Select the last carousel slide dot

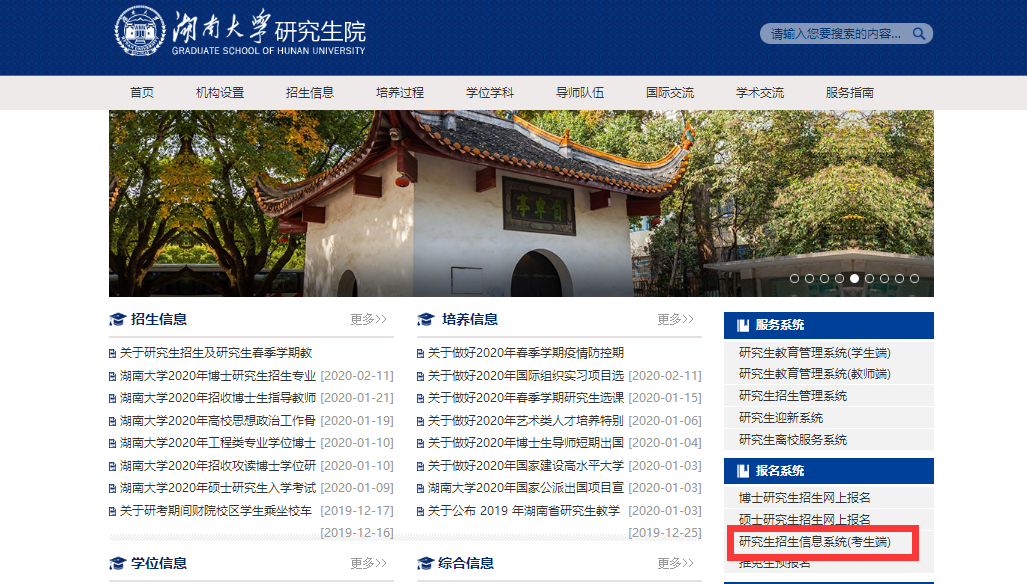tap(914, 279)
